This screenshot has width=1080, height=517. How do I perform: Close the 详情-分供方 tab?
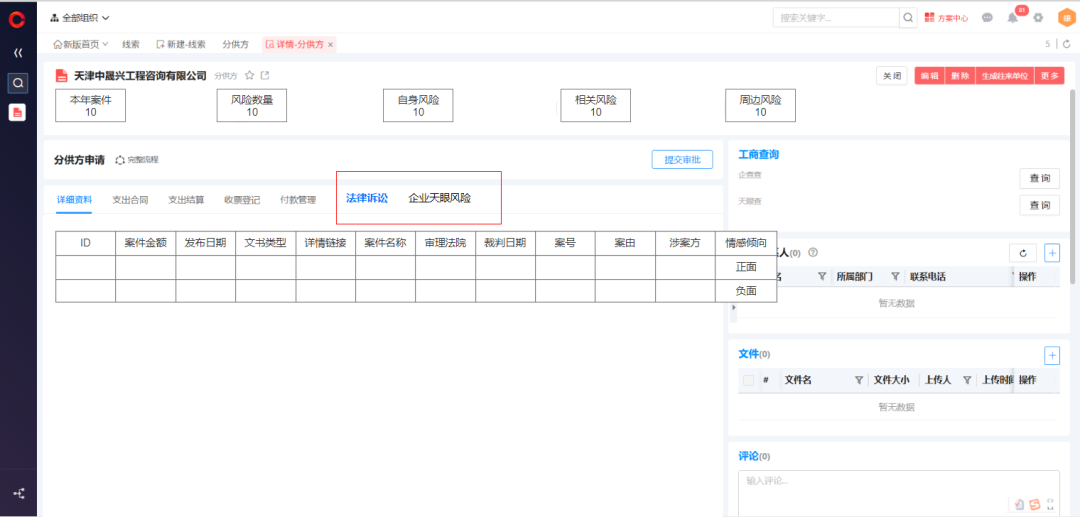[x=331, y=45]
